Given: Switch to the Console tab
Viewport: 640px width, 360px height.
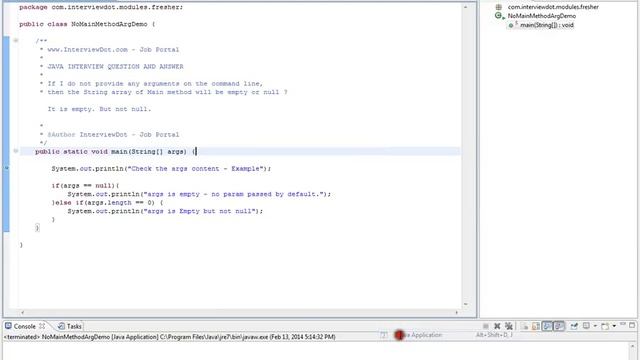Looking at the screenshot, I should pyautogui.click(x=24, y=327).
